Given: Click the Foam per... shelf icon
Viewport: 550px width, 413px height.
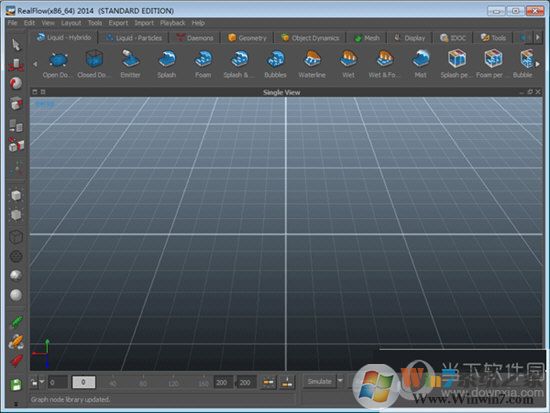Looking at the screenshot, I should [492, 65].
